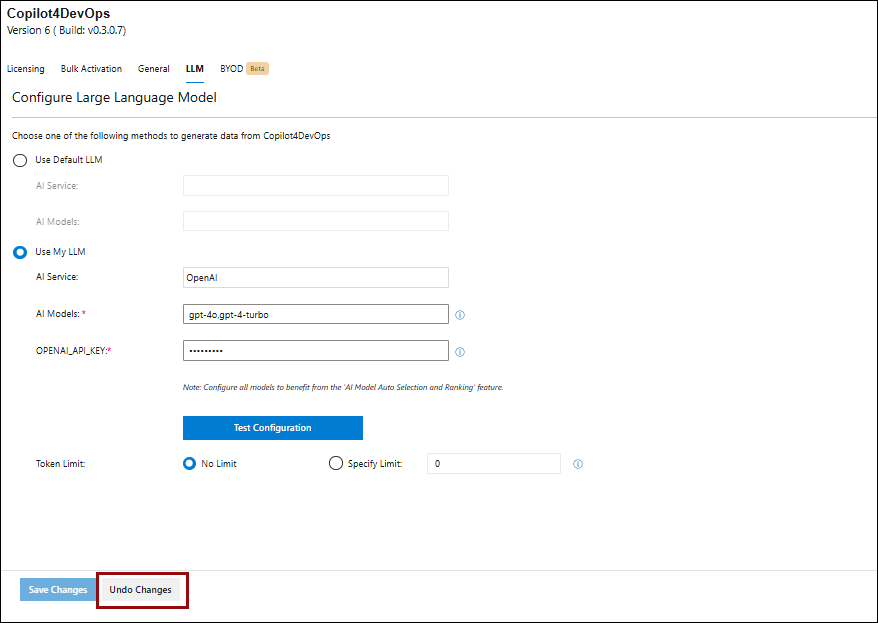The width and height of the screenshot is (878, 623).
Task: Select the LLM tab
Action: (x=194, y=69)
